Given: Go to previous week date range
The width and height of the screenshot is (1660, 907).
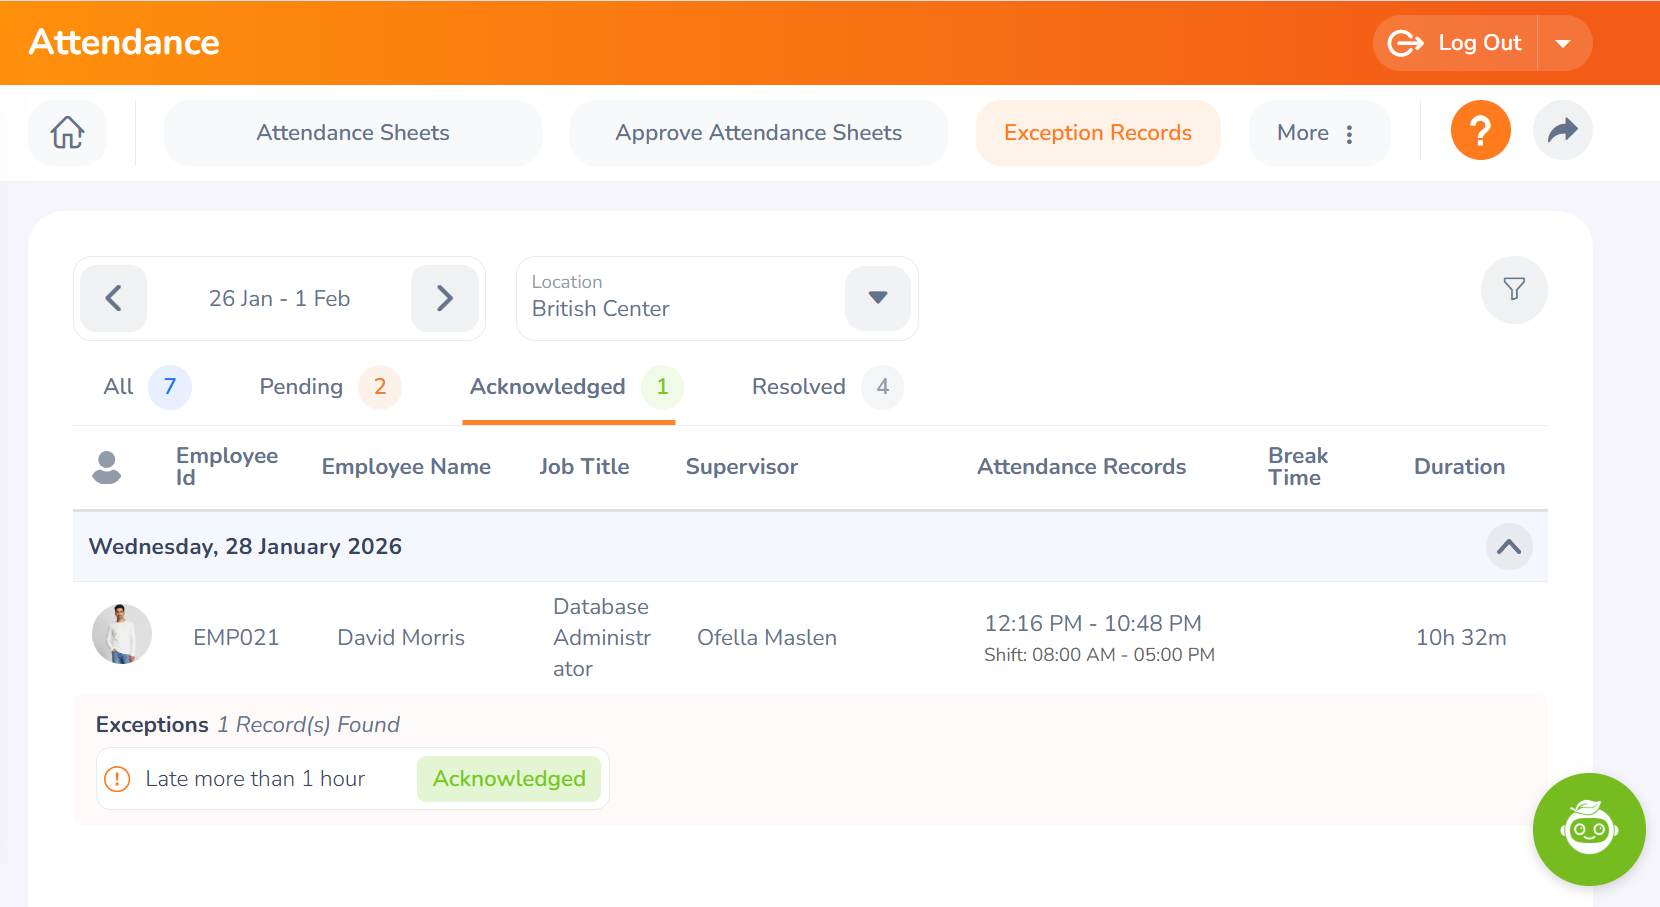Looking at the screenshot, I should (x=114, y=298).
